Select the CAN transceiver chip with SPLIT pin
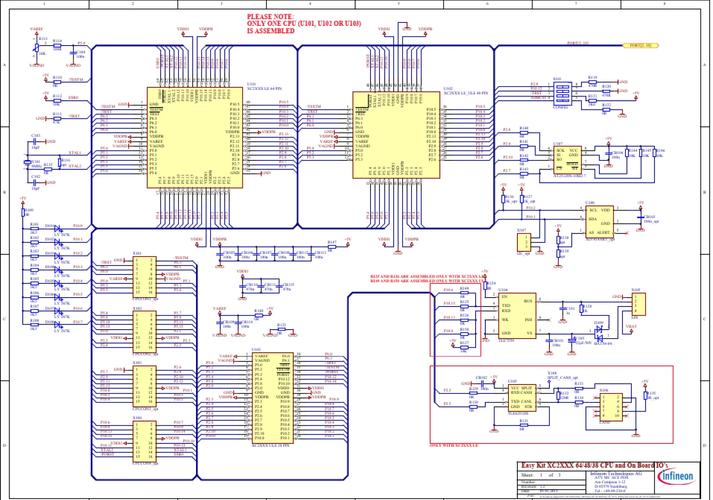 pyautogui.click(x=520, y=398)
